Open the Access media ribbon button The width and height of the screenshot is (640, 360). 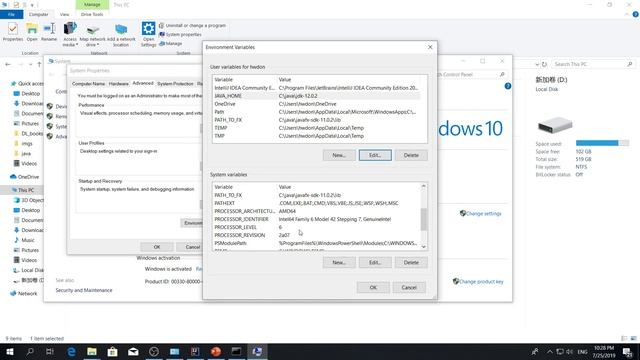click(x=70, y=34)
